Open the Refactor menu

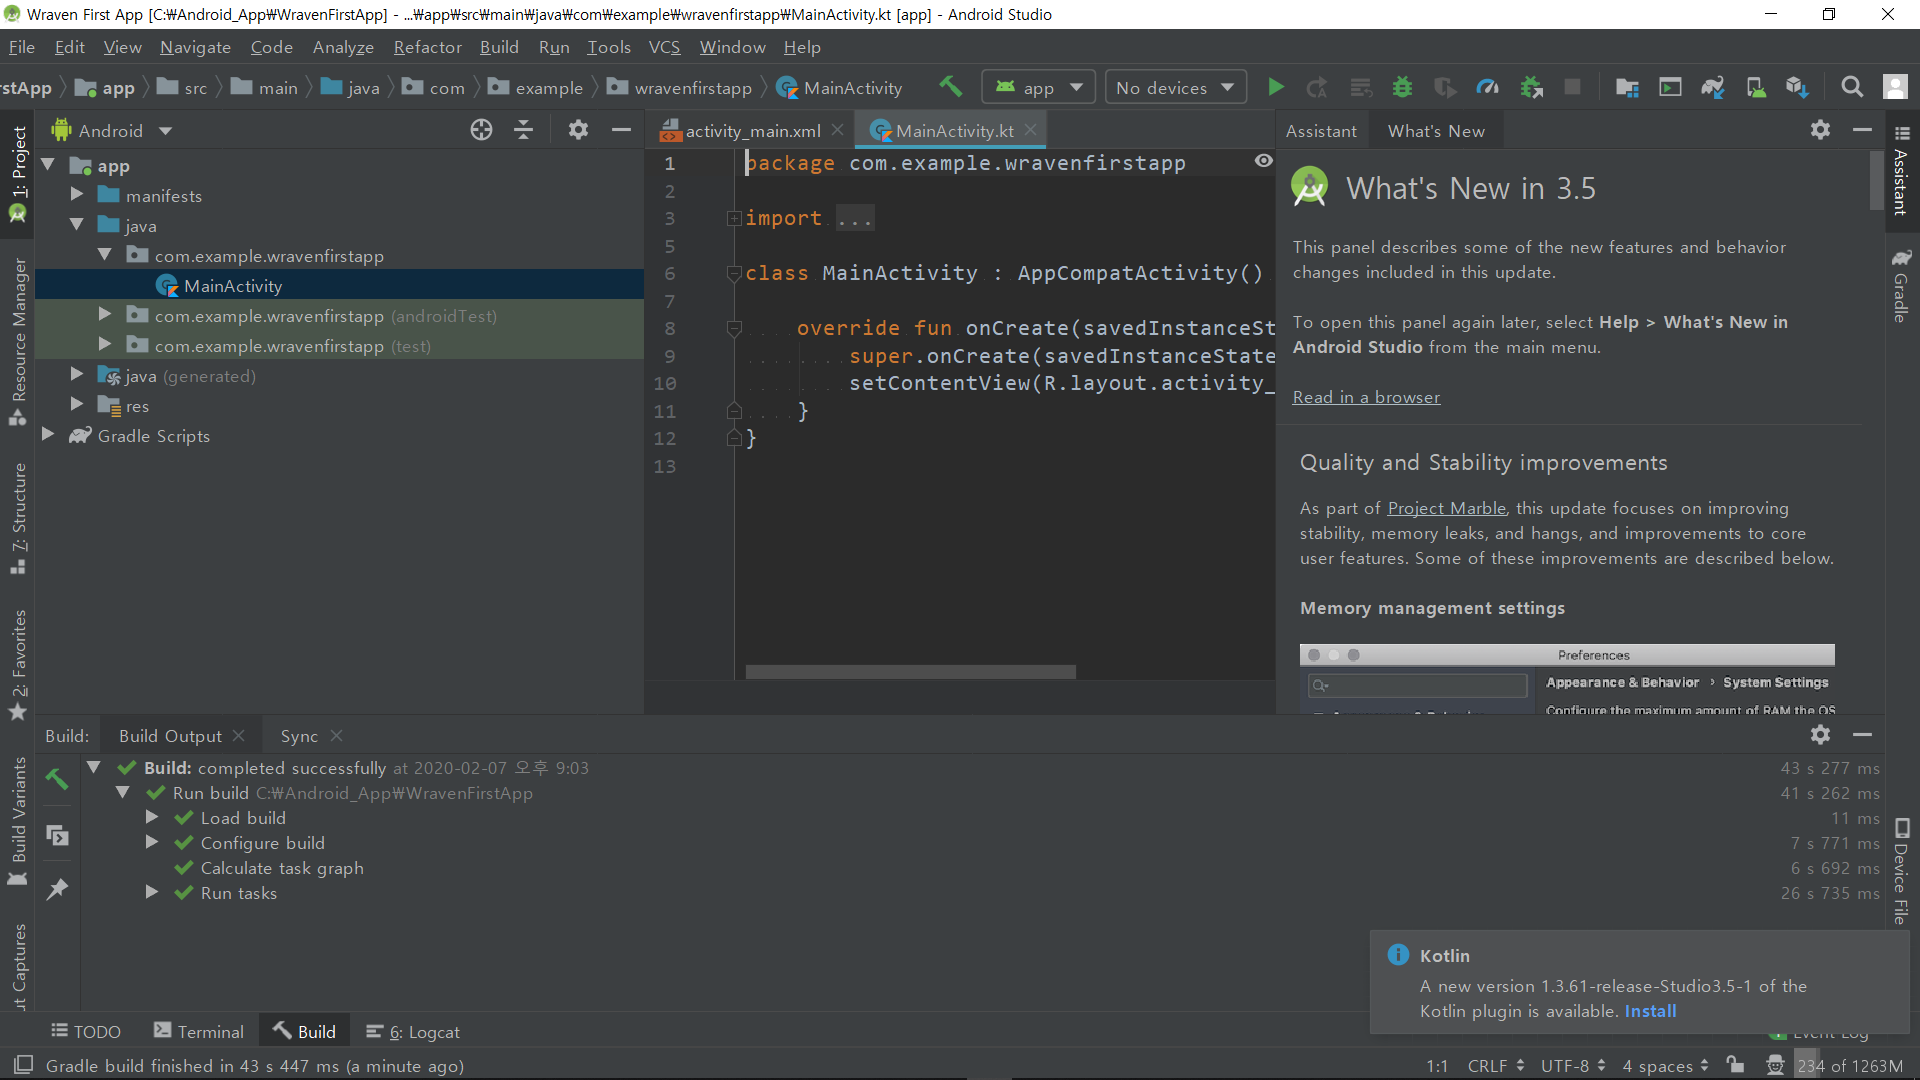point(427,47)
